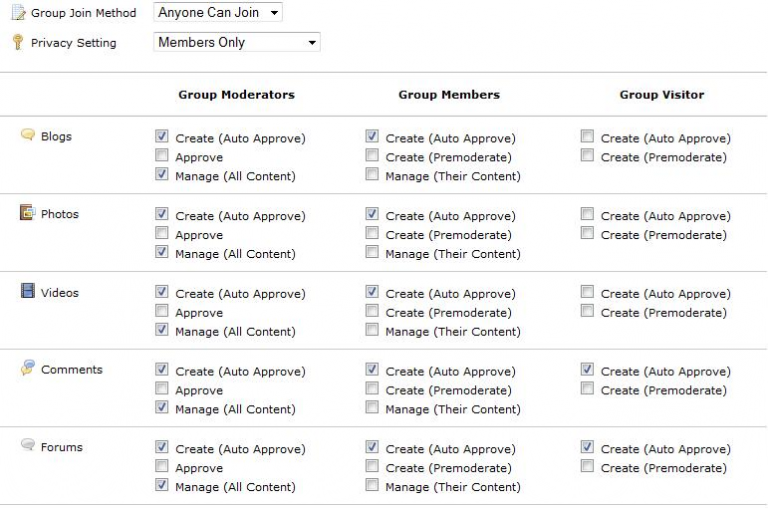Uncheck Members Create (Auto Approve) for Photos
The image size is (768, 509).
coord(372,214)
